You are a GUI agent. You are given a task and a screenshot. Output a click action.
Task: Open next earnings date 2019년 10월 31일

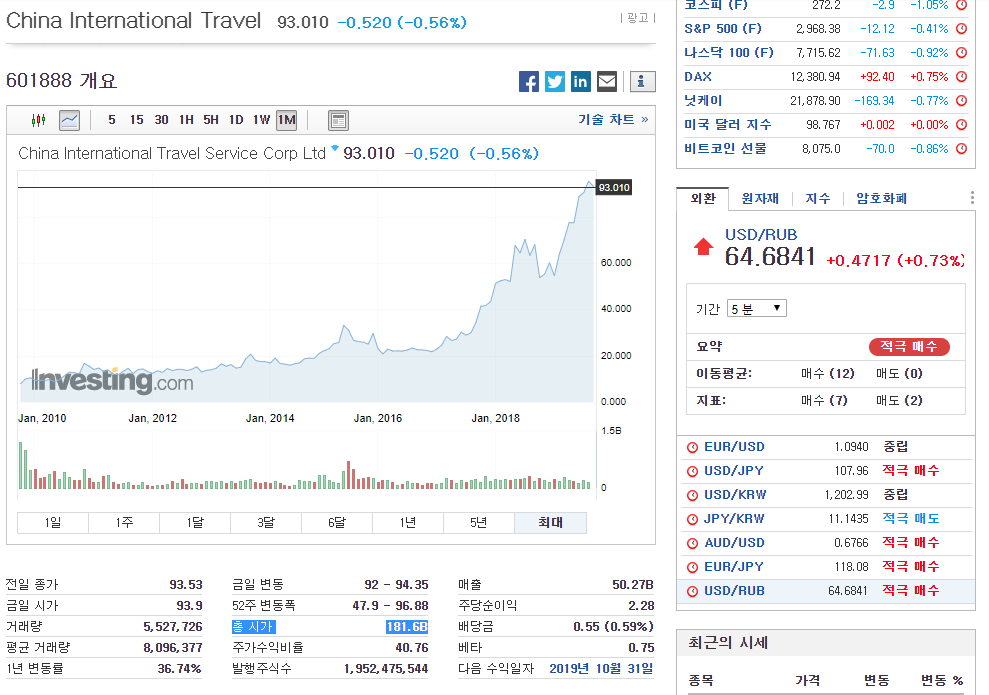[601, 669]
